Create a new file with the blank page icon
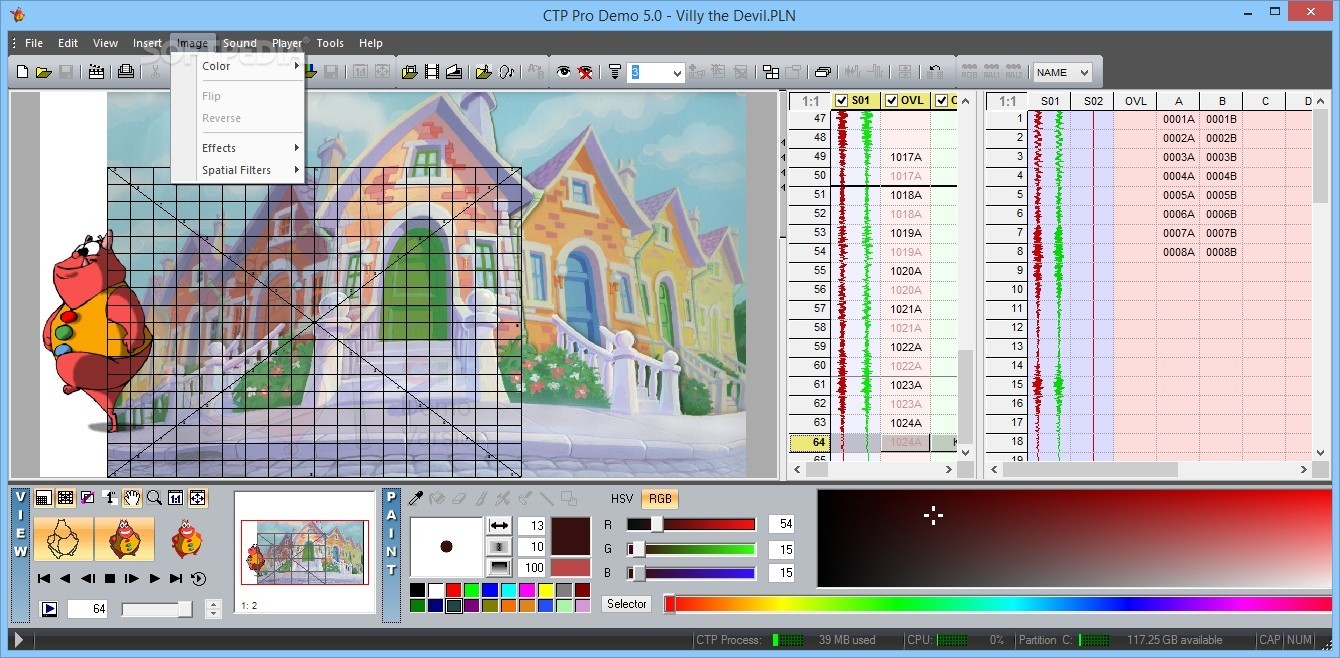The height and width of the screenshot is (658, 1340). 23,72
